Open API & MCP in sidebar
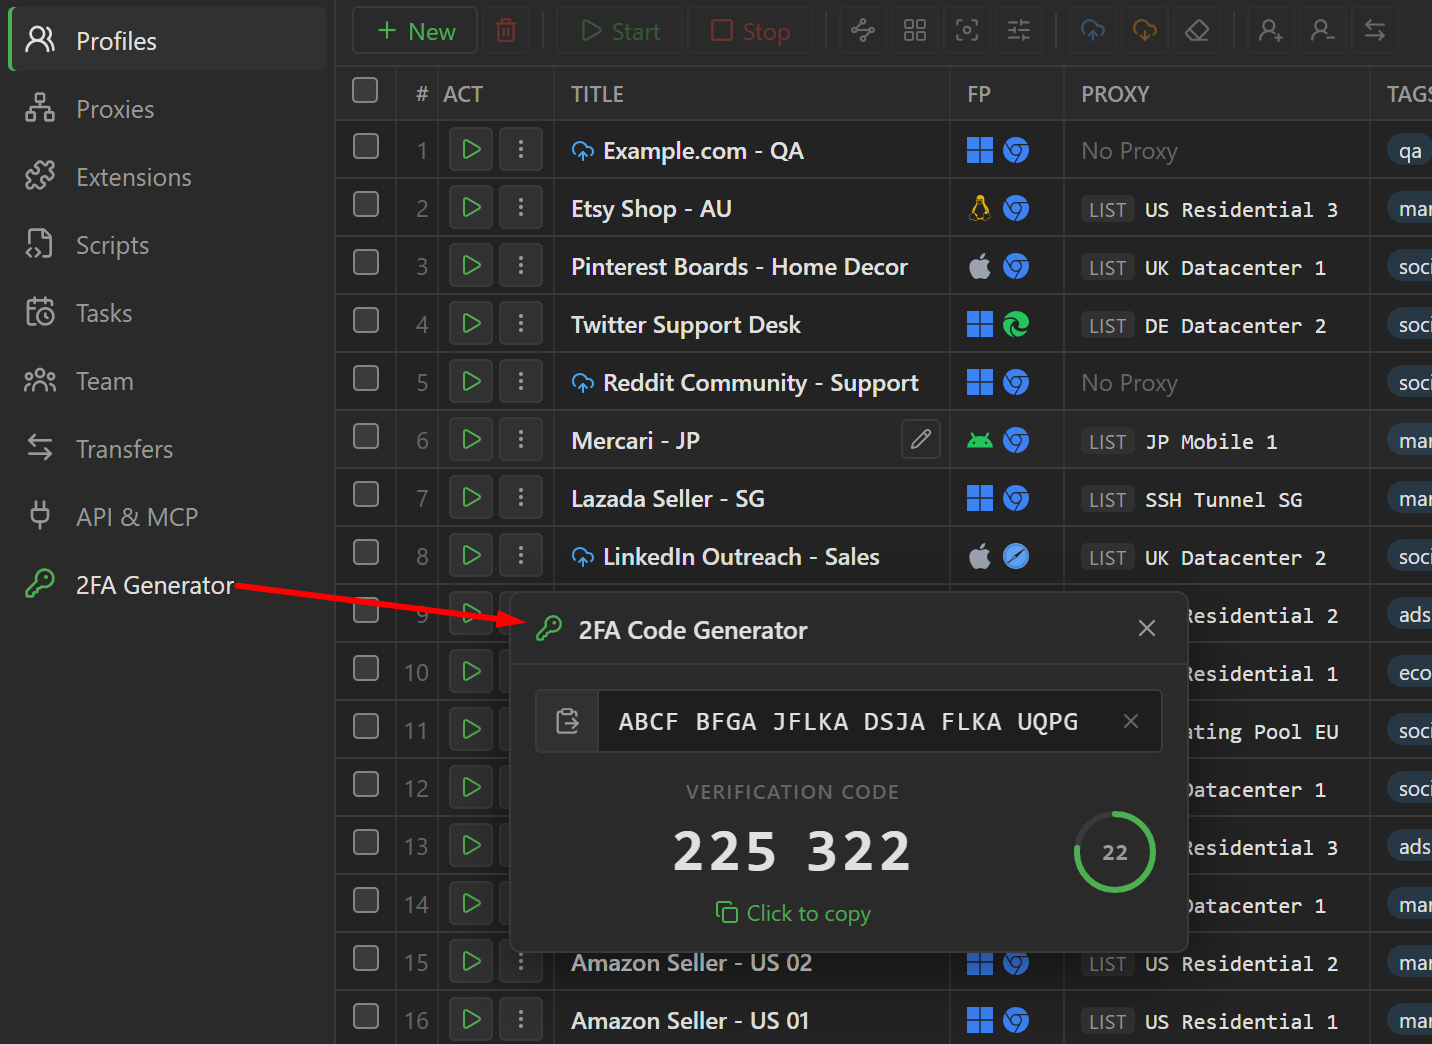 pos(167,517)
